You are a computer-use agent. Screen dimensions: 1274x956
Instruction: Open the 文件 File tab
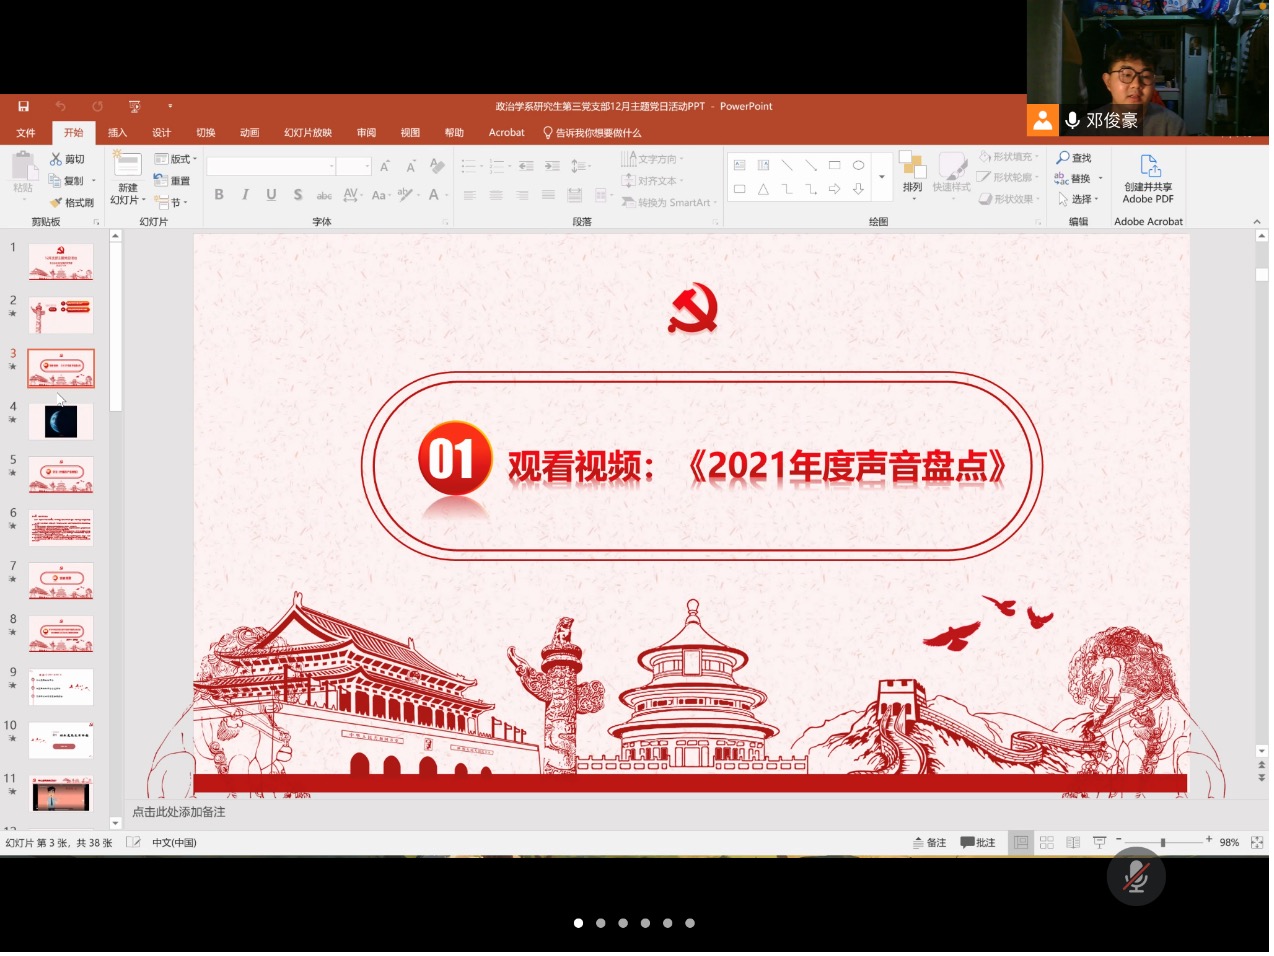tap(26, 133)
